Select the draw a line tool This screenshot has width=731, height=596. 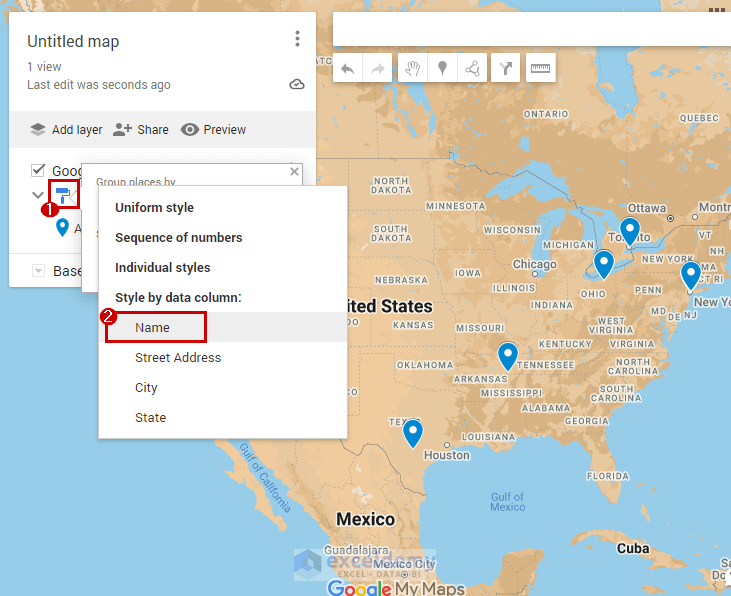click(471, 68)
